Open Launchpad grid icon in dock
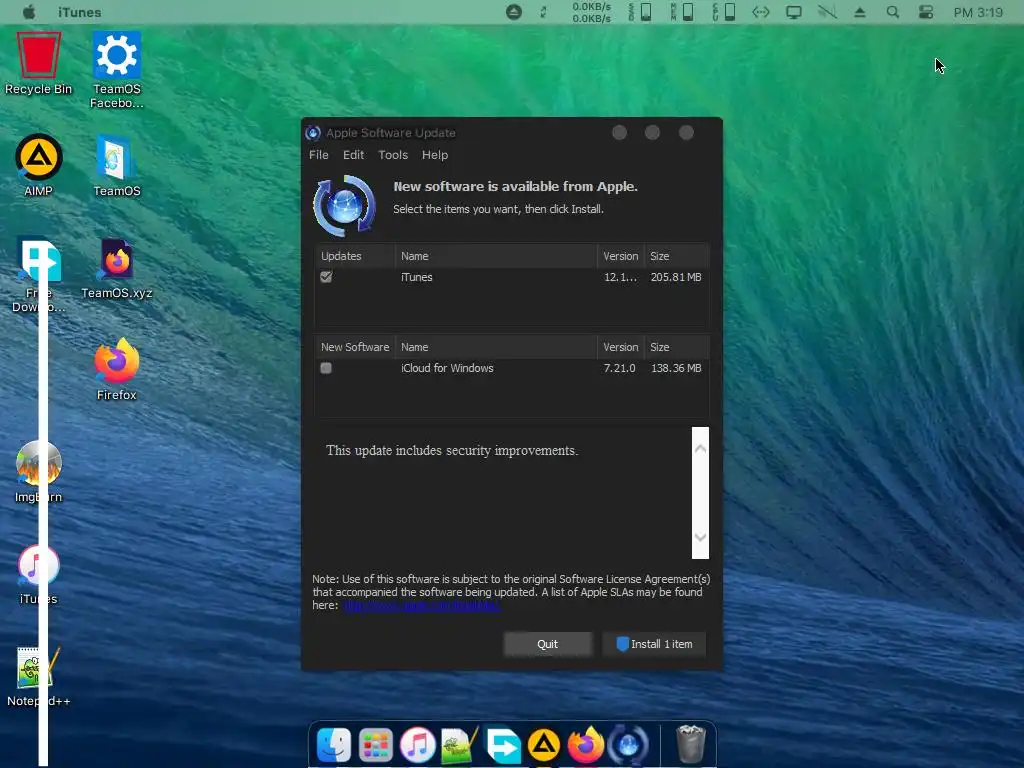The width and height of the screenshot is (1024, 768). pyautogui.click(x=376, y=744)
